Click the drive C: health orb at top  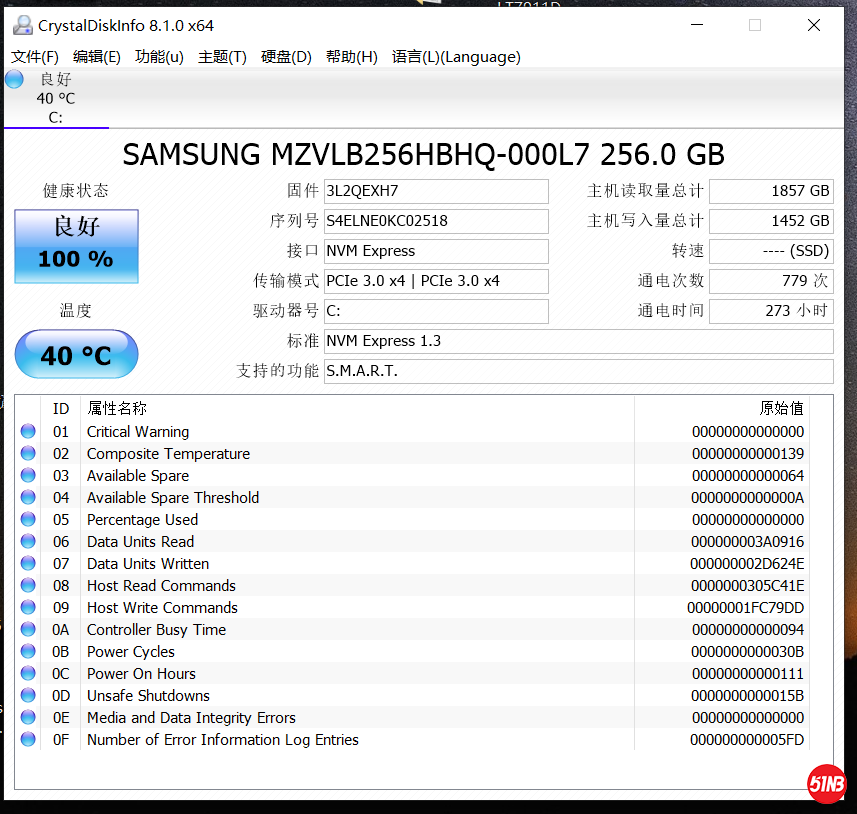[x=14, y=80]
